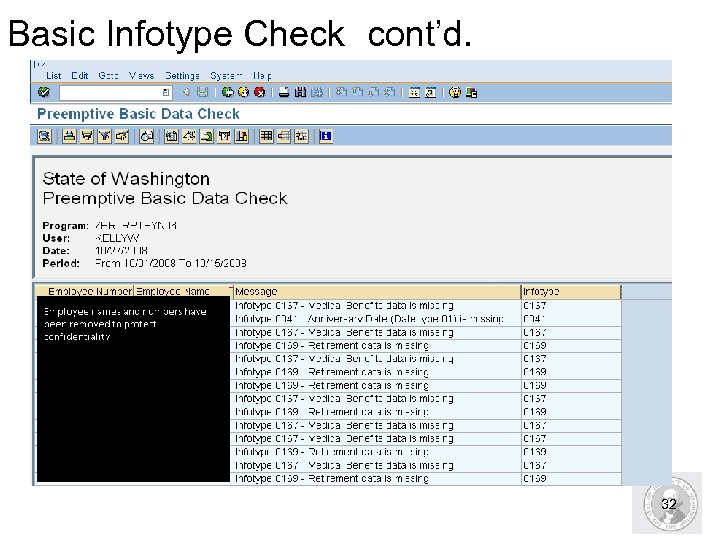Click the Generate Shortcut icon
The width and height of the screenshot is (720, 540).
click(430, 92)
